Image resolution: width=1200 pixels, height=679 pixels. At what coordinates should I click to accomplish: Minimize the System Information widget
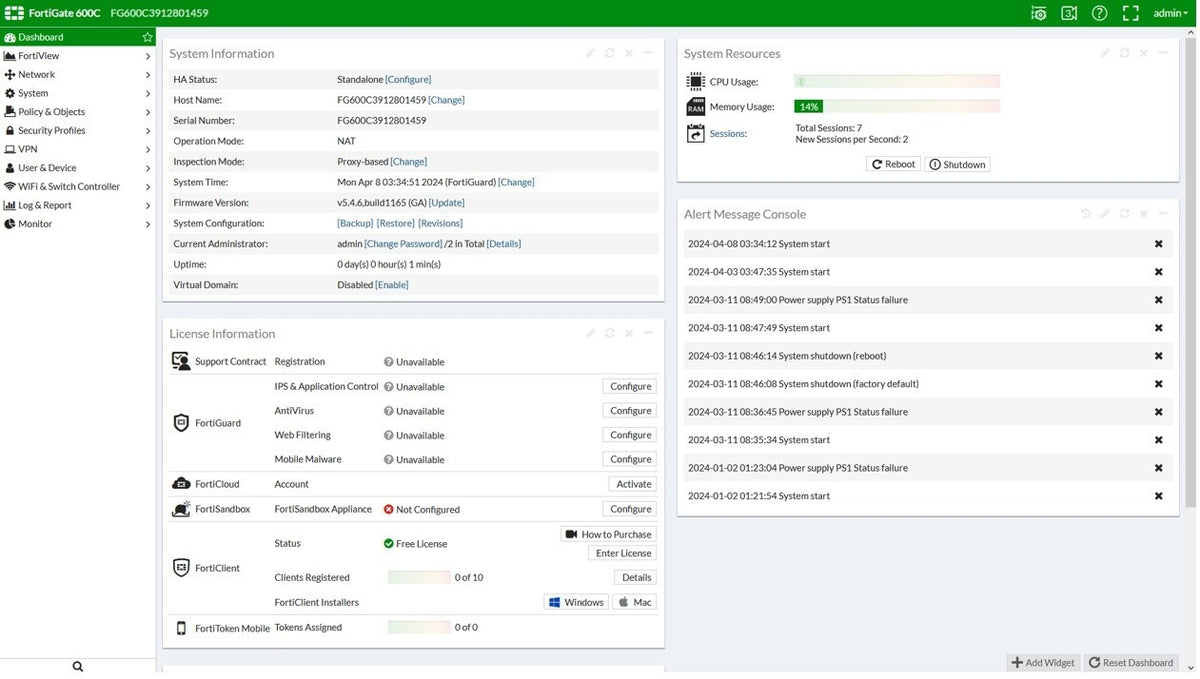click(x=648, y=53)
